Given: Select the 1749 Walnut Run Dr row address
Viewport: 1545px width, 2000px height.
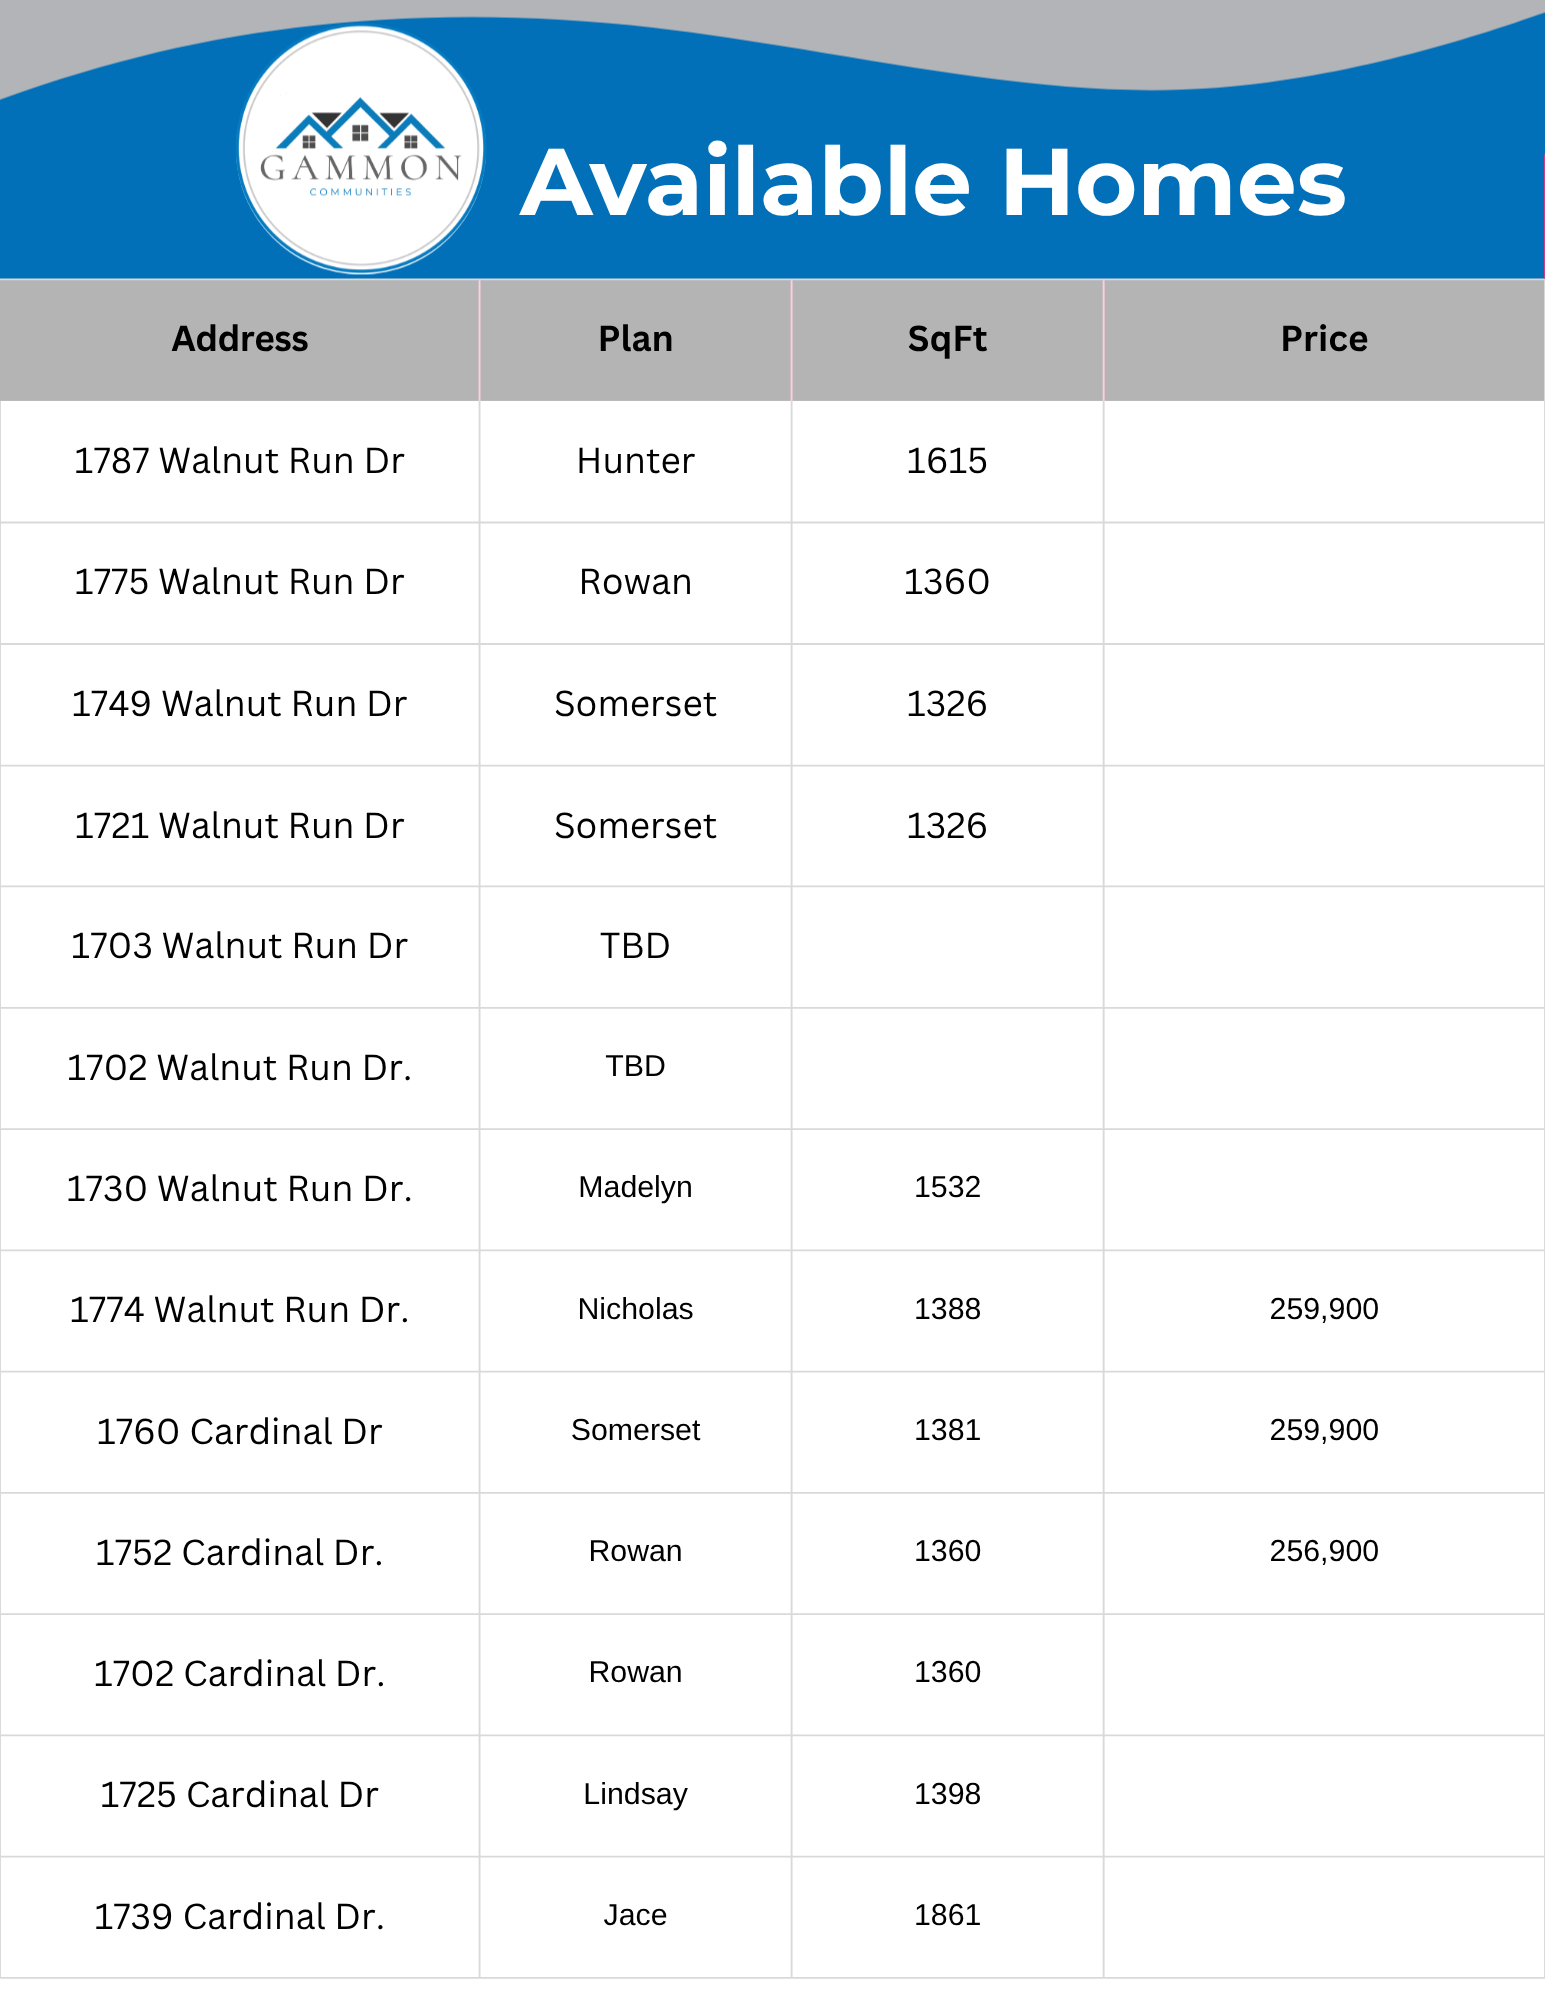Looking at the screenshot, I should (x=239, y=704).
